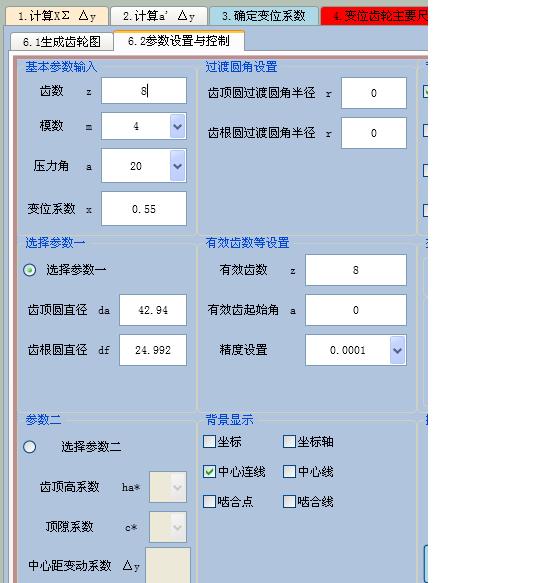Click the 齿数 z input field
This screenshot has width=540, height=583.
click(144, 91)
